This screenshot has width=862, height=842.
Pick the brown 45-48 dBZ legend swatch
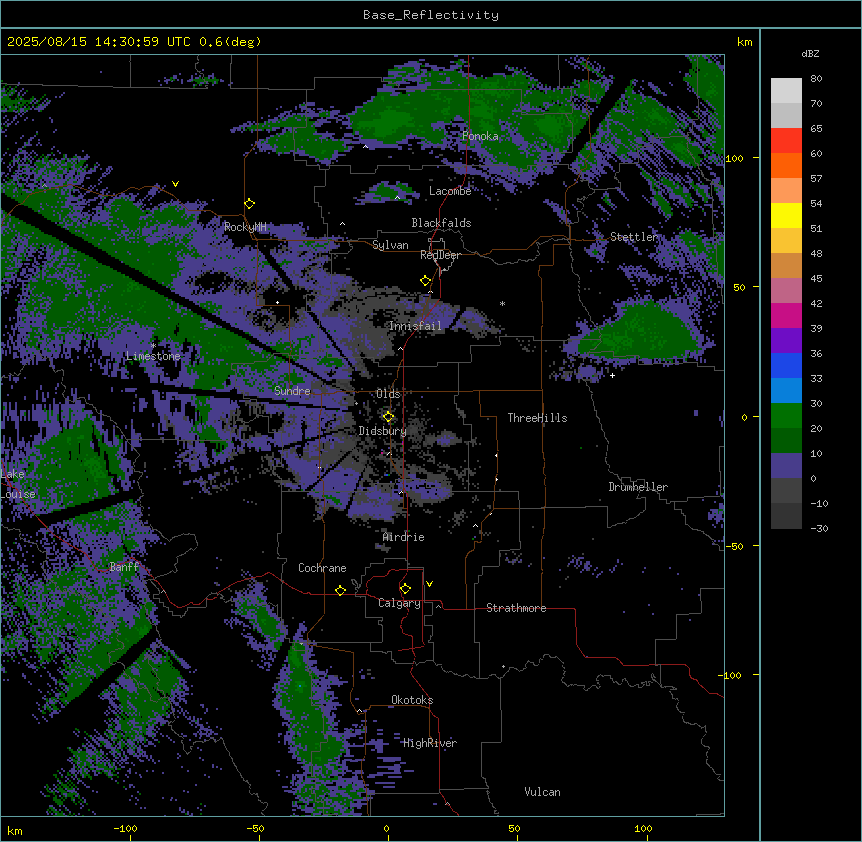click(786, 265)
